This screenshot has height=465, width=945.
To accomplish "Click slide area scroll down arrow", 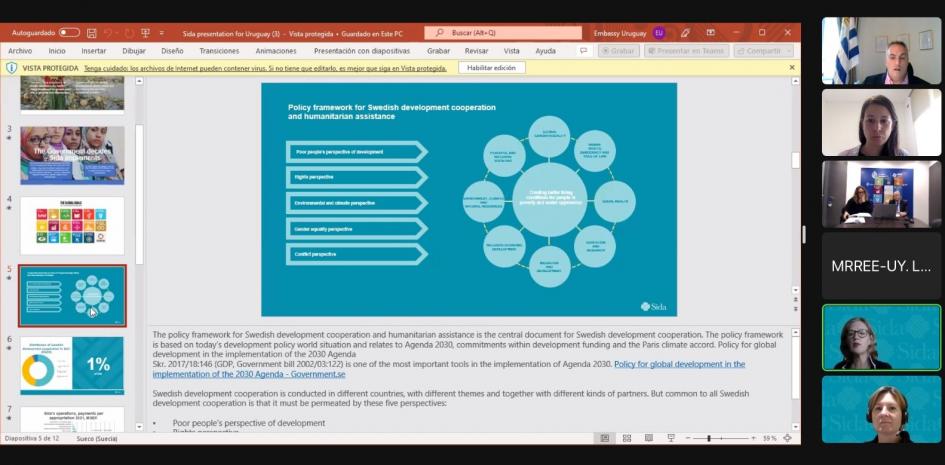I will point(796,290).
